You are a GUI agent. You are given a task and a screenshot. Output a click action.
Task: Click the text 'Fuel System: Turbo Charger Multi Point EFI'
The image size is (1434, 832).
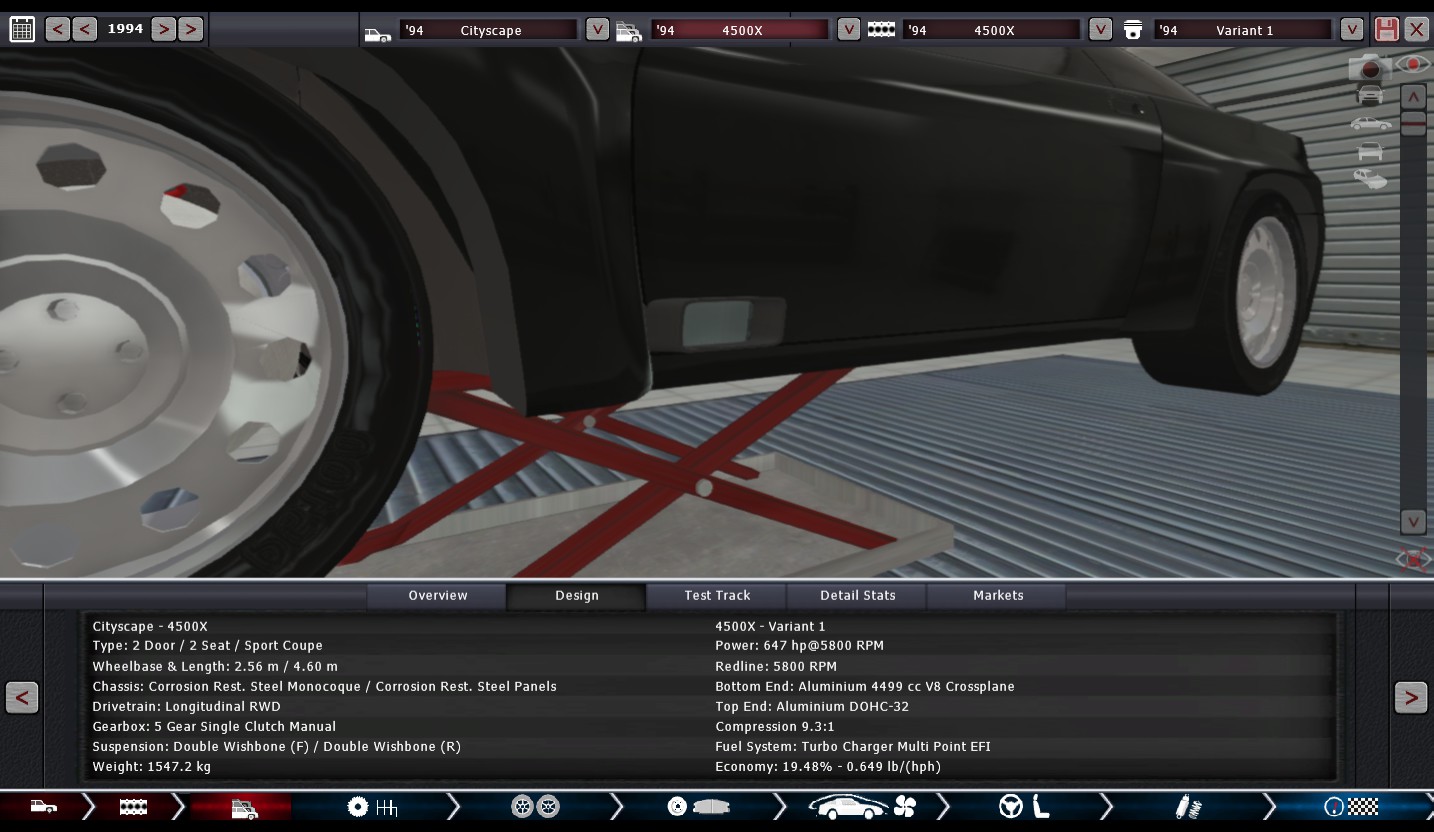(x=853, y=747)
